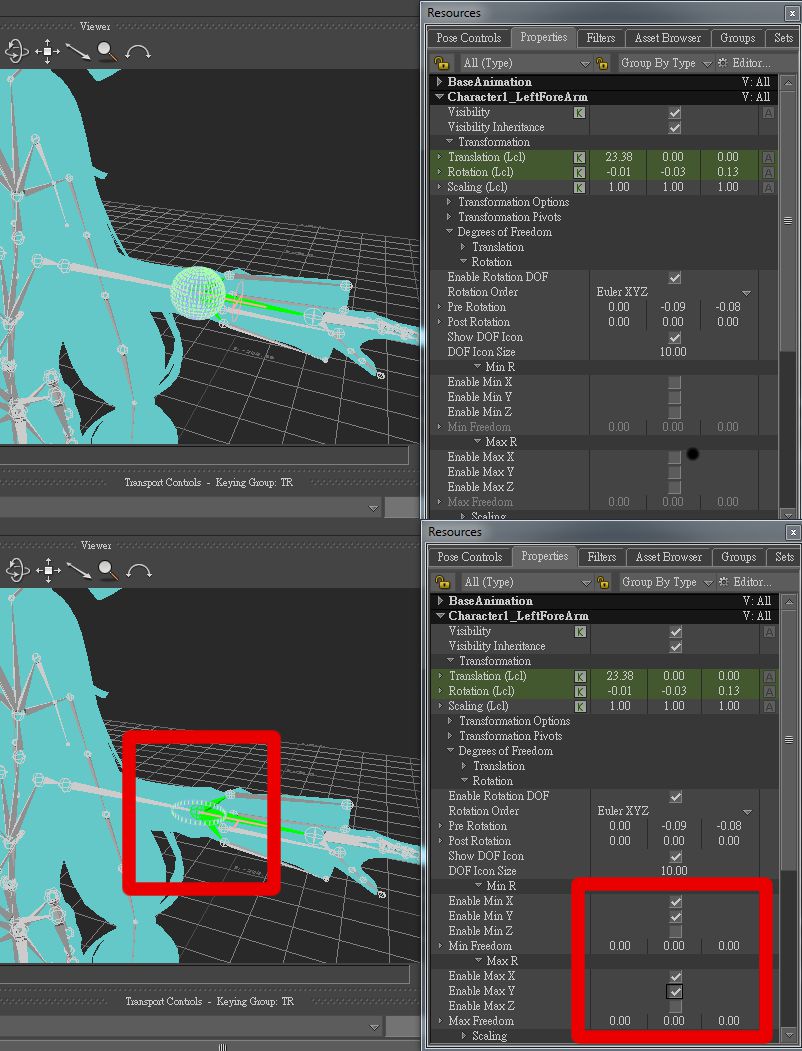Click the K key icon for Scaling (Lcl), upper panel
The height and width of the screenshot is (1051, 802).
579,188
